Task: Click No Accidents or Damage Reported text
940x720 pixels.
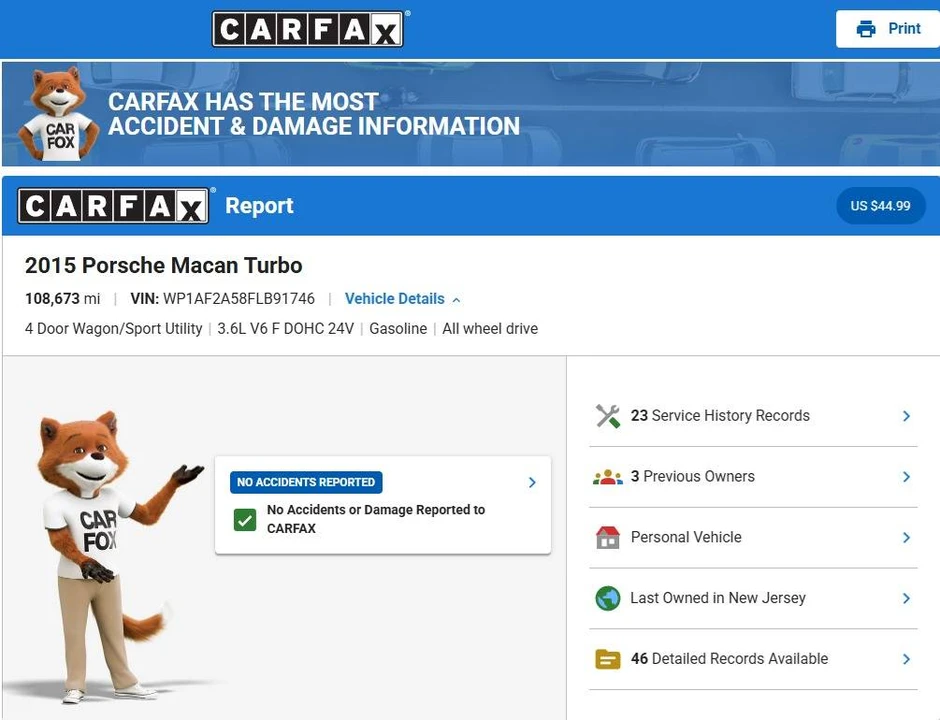Action: 376,519
